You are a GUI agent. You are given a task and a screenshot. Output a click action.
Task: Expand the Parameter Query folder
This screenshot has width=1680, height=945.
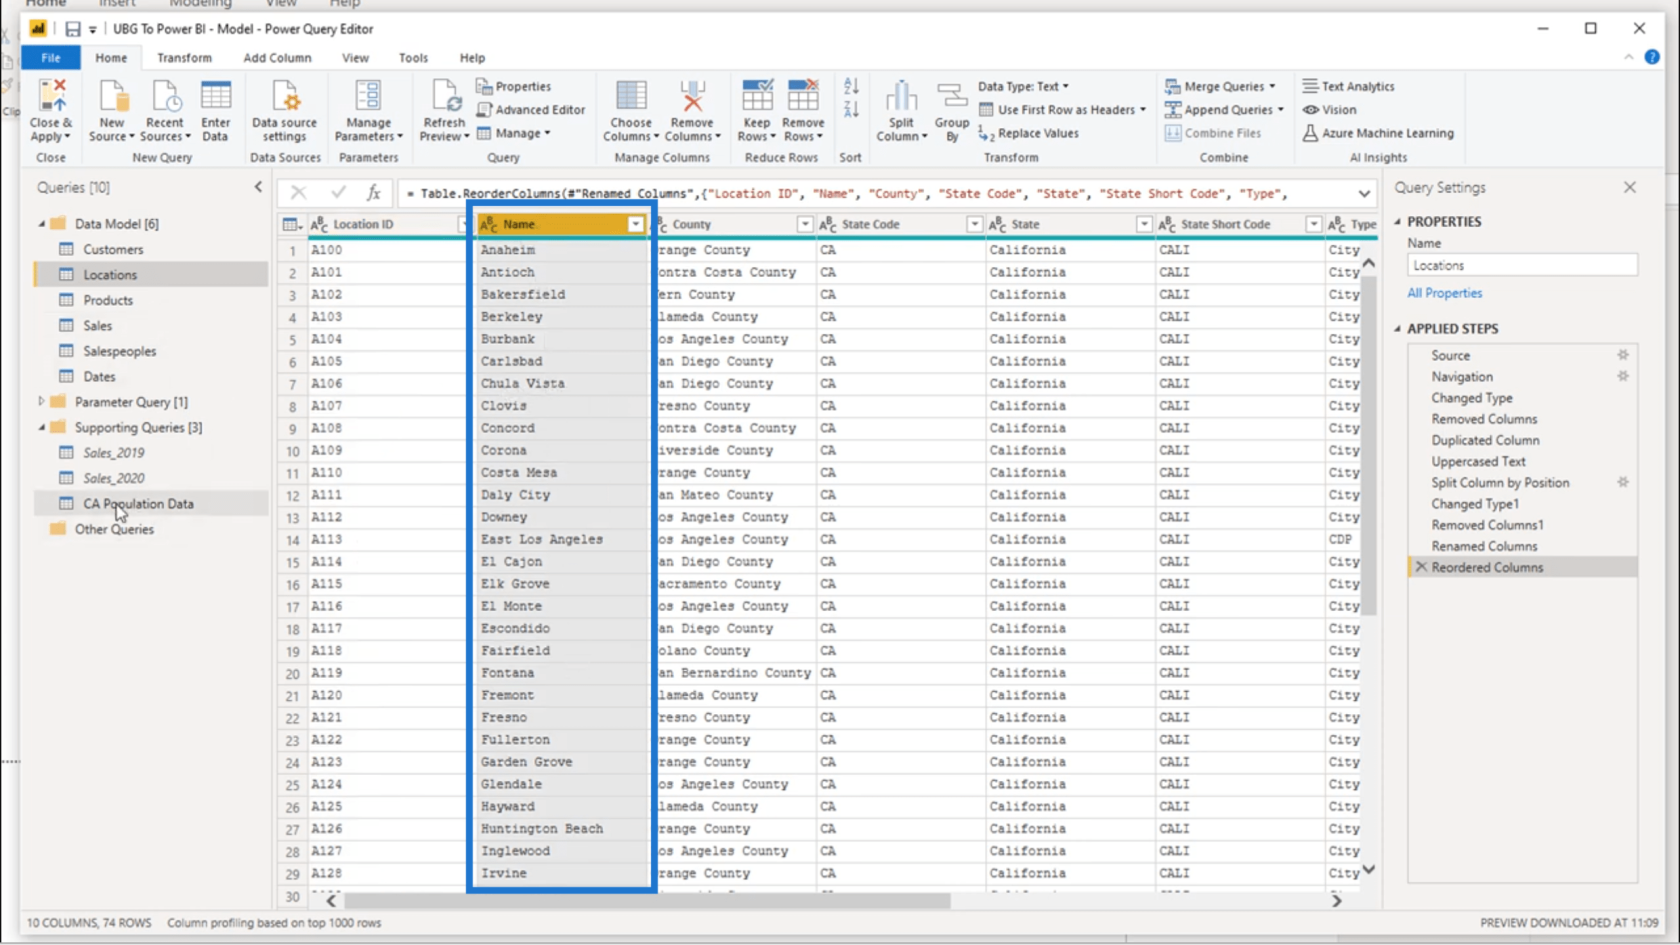pyautogui.click(x=42, y=402)
